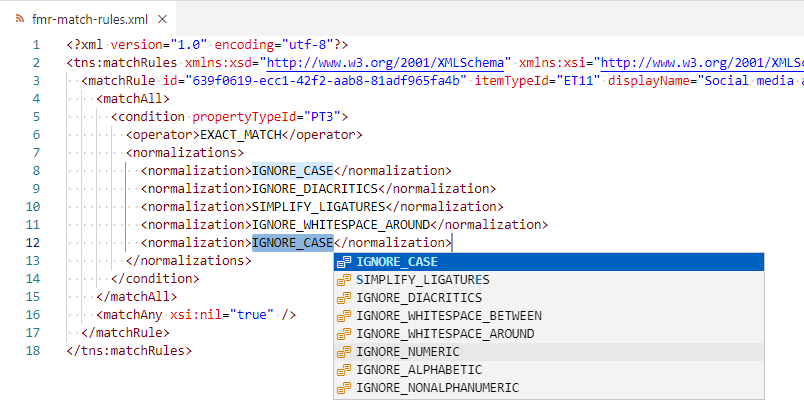This screenshot has height=419, width=804.
Task: Click the version "1.0" value
Action: 189,45
